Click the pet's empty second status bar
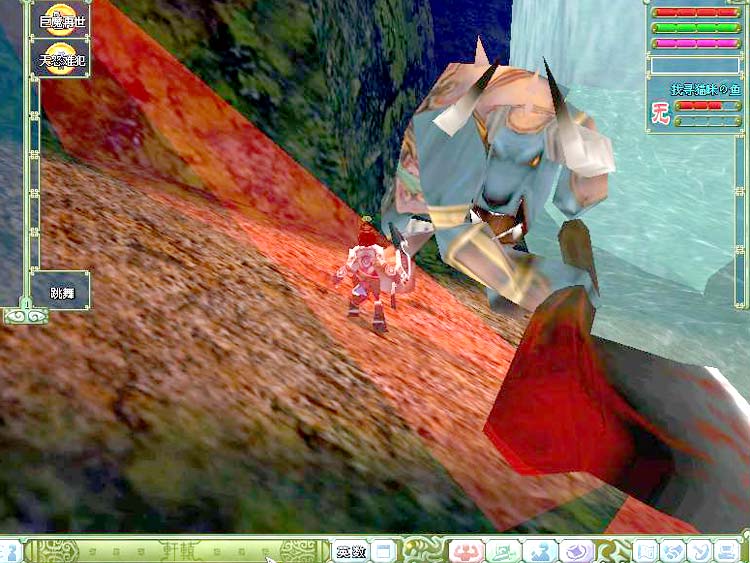 (x=708, y=121)
